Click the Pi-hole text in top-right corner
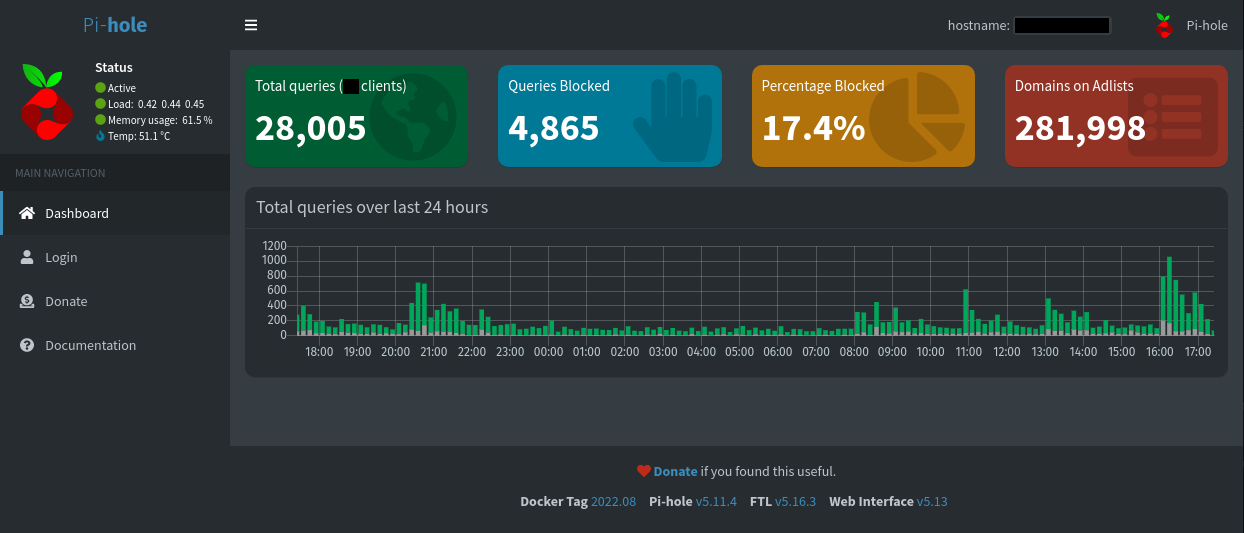1244x533 pixels. point(1207,25)
